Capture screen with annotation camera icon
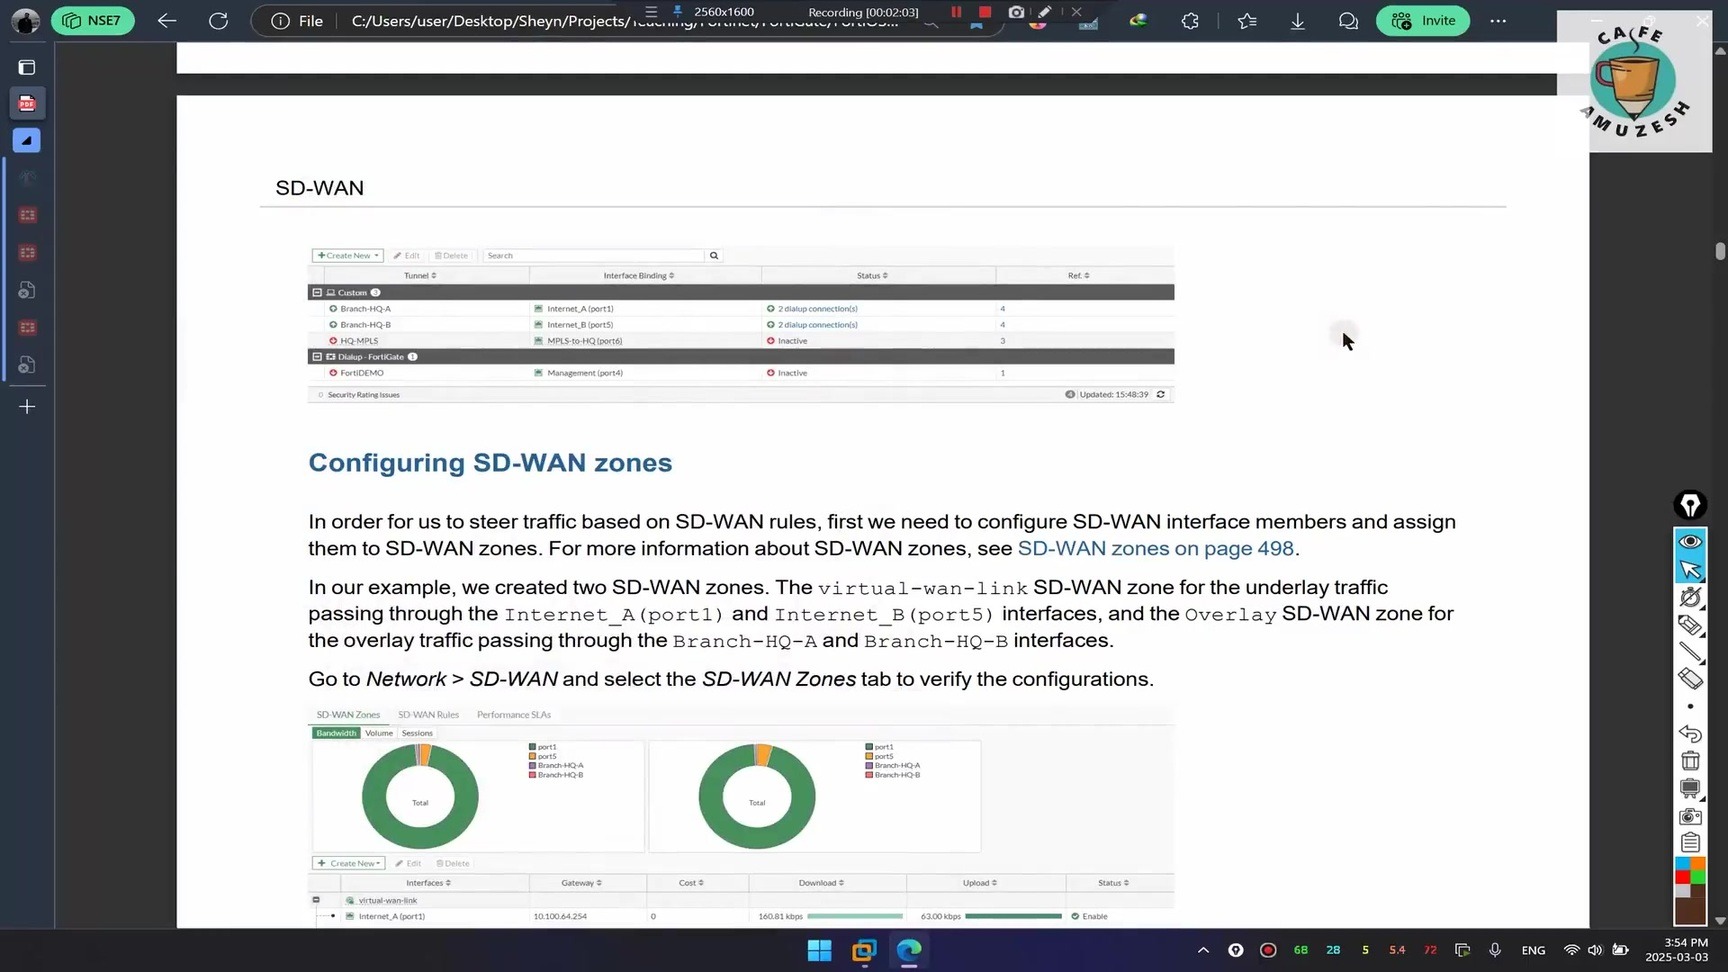This screenshot has width=1728, height=972. (1690, 816)
